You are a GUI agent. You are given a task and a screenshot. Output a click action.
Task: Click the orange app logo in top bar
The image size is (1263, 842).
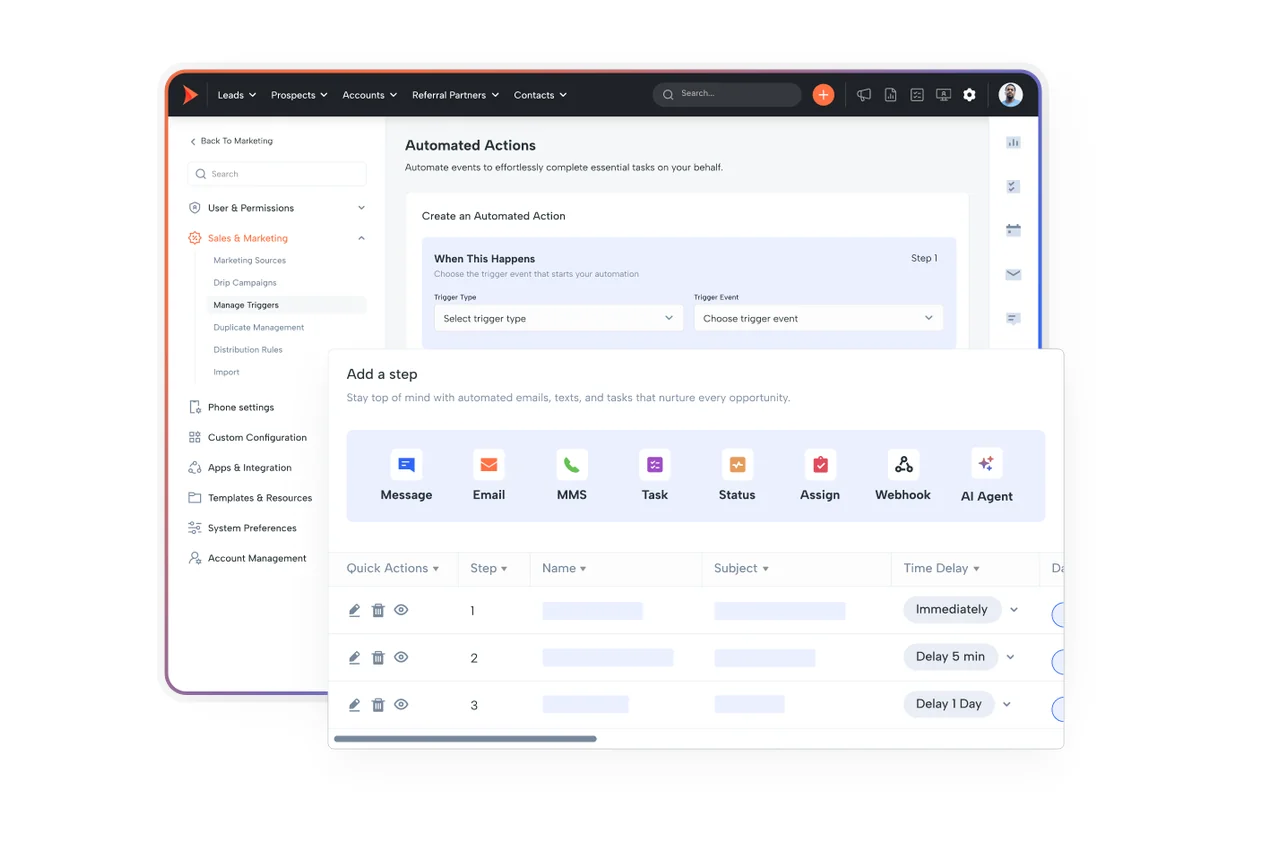tap(190, 95)
